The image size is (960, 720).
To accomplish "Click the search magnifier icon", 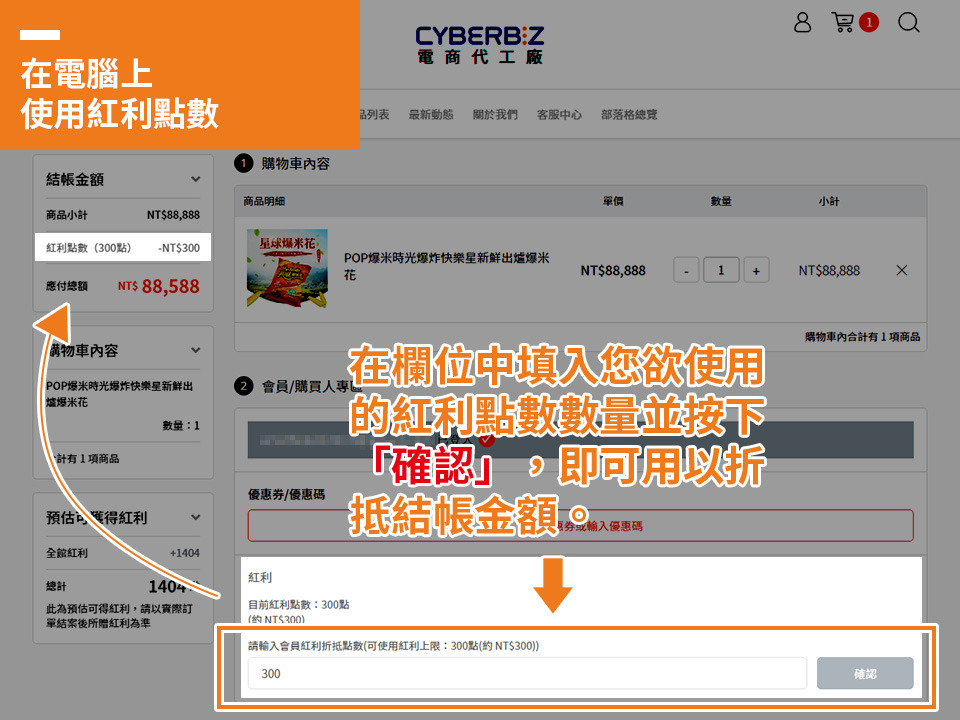I will click(x=908, y=22).
